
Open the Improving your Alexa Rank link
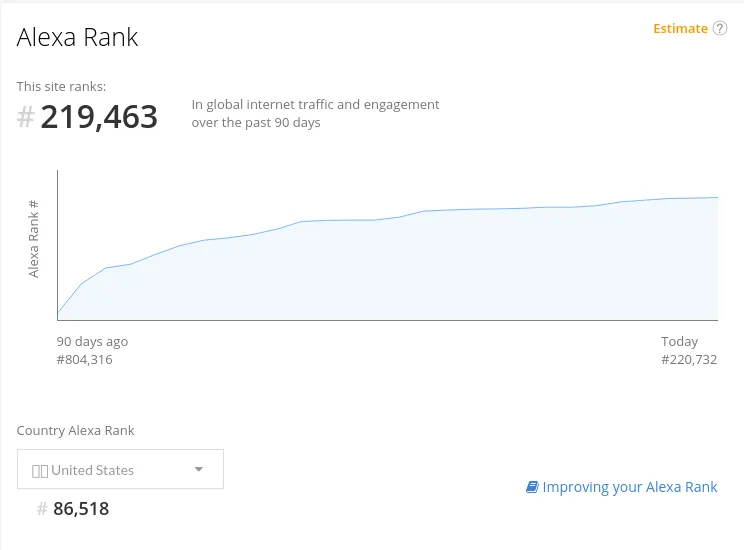tap(630, 487)
